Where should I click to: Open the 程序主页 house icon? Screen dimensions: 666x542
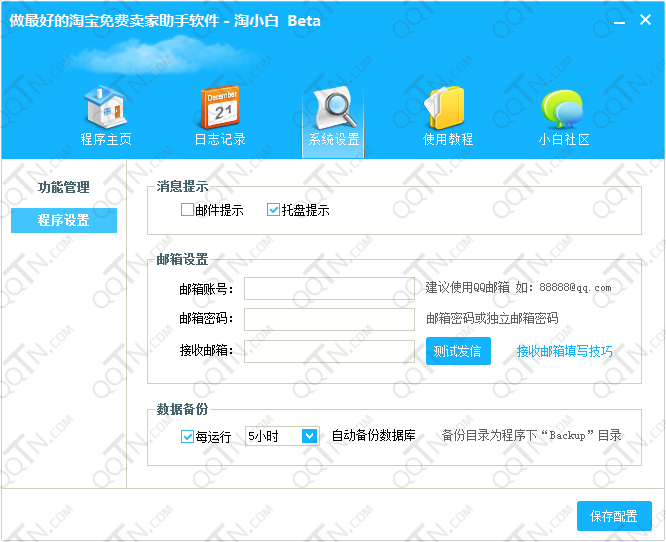tap(105, 108)
